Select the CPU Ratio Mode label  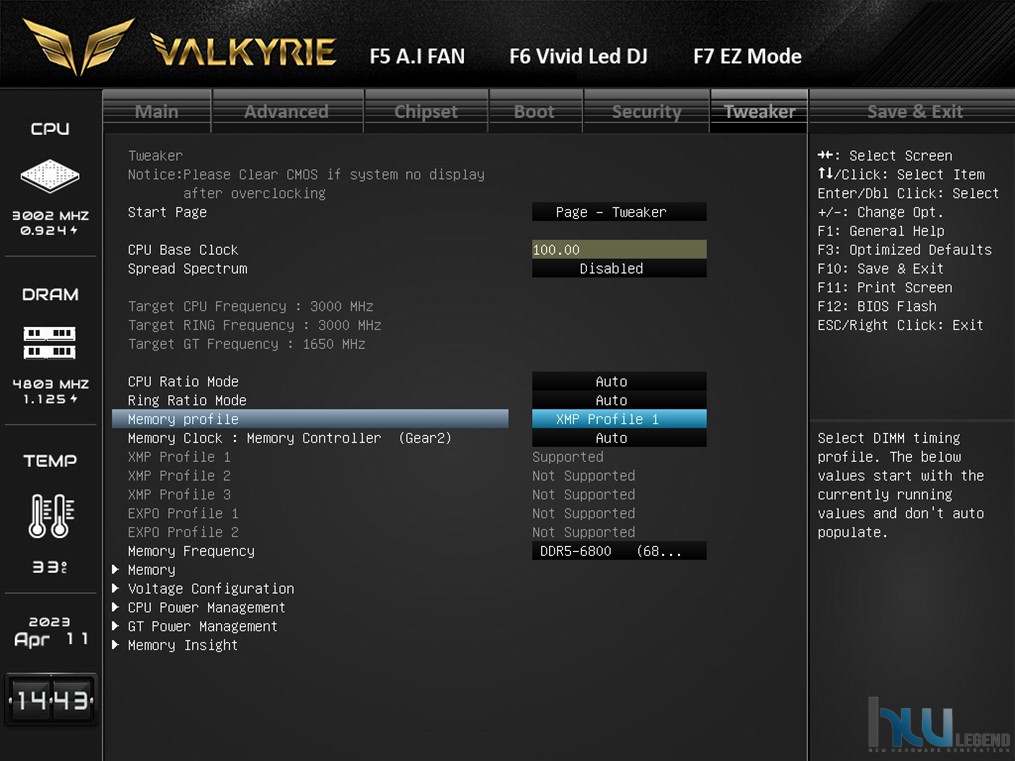(183, 382)
